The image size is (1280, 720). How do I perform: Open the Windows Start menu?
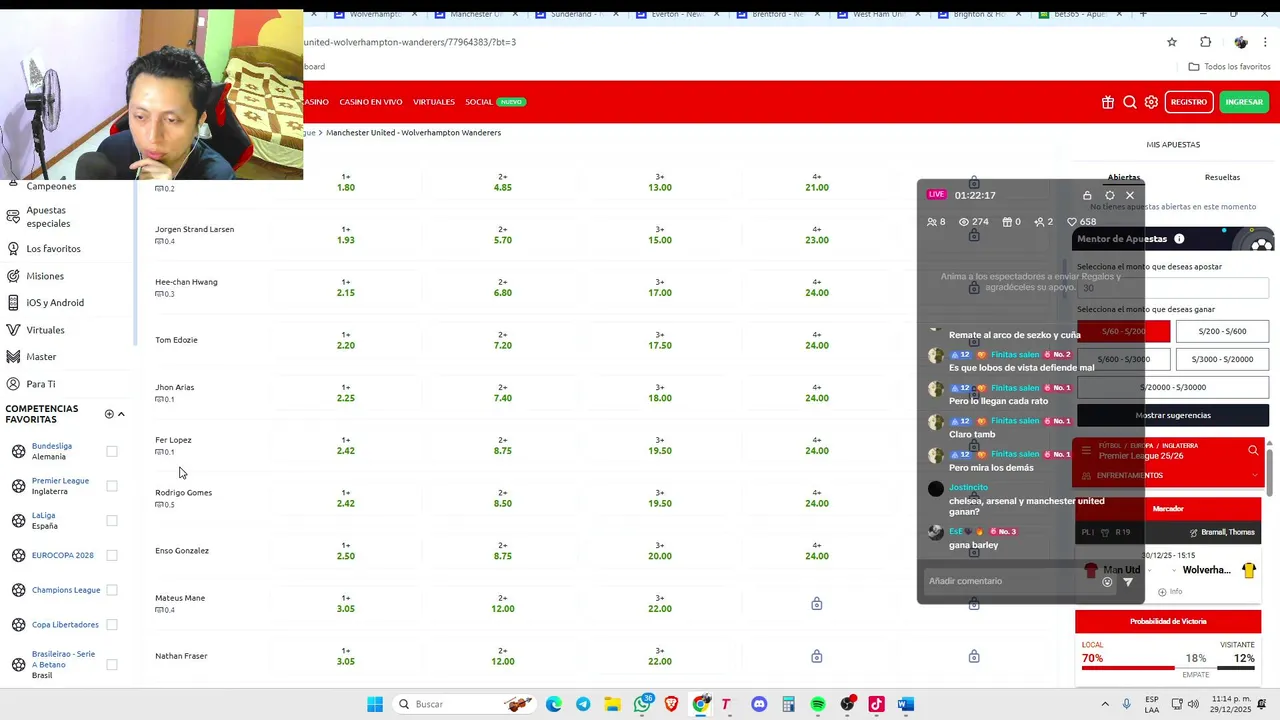coord(375,704)
